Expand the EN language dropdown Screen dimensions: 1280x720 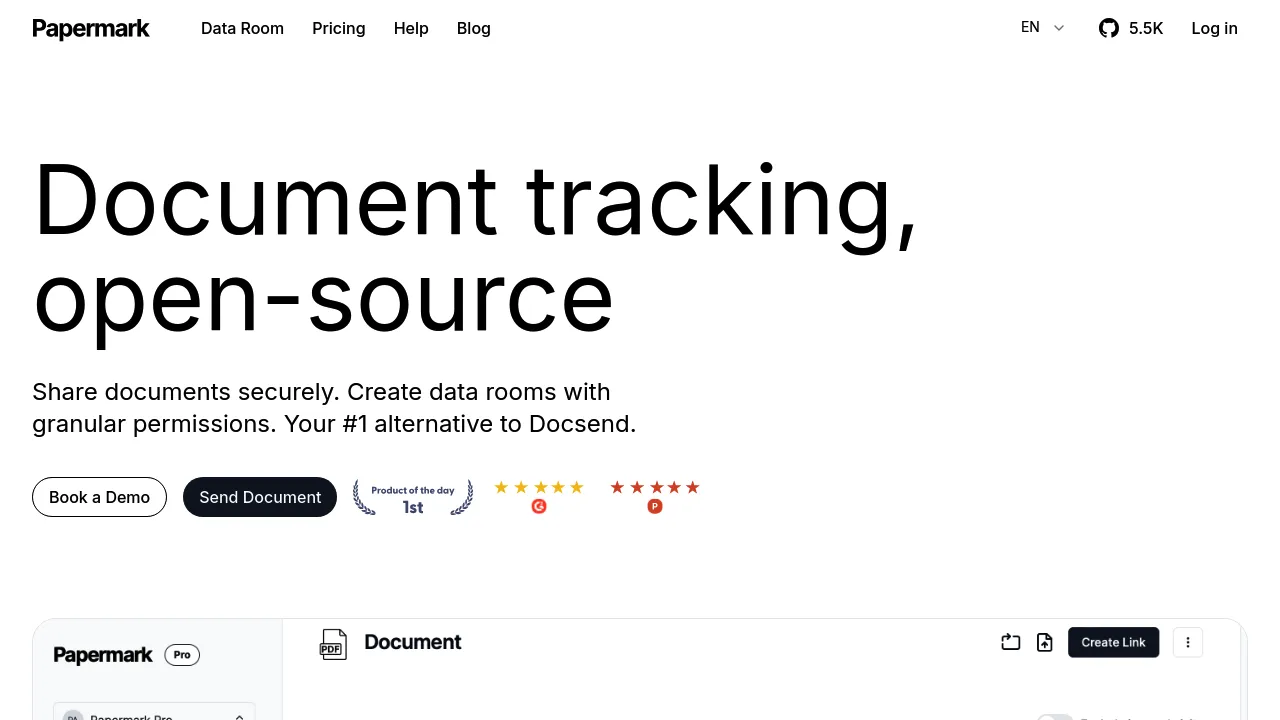coord(1043,28)
